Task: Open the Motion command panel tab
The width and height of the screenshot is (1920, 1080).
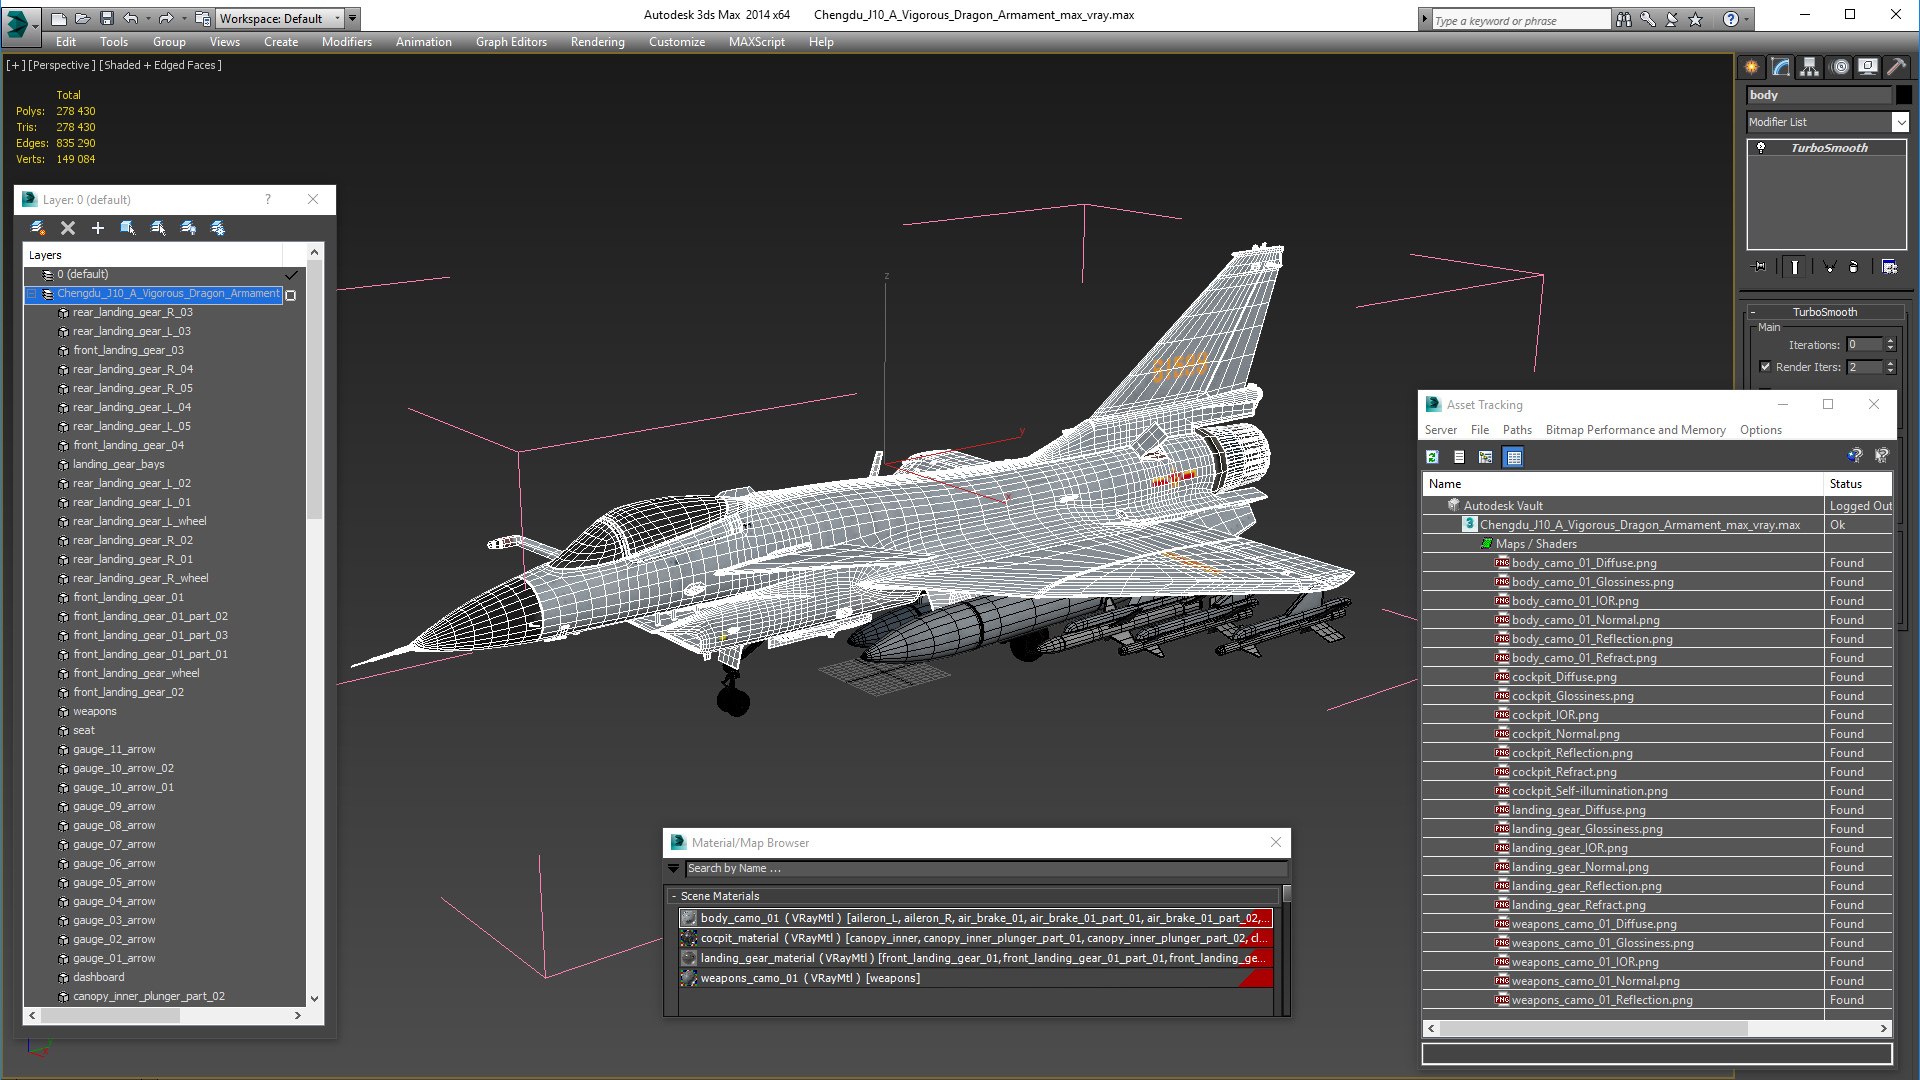Action: point(1840,67)
